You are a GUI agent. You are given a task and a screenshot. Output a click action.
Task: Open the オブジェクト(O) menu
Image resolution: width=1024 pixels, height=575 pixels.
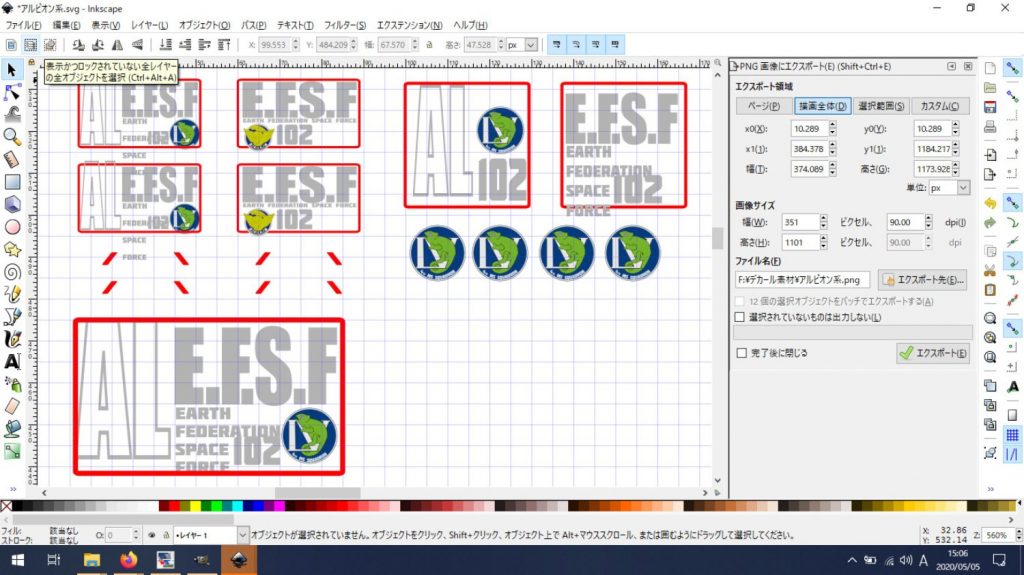pyautogui.click(x=204, y=25)
